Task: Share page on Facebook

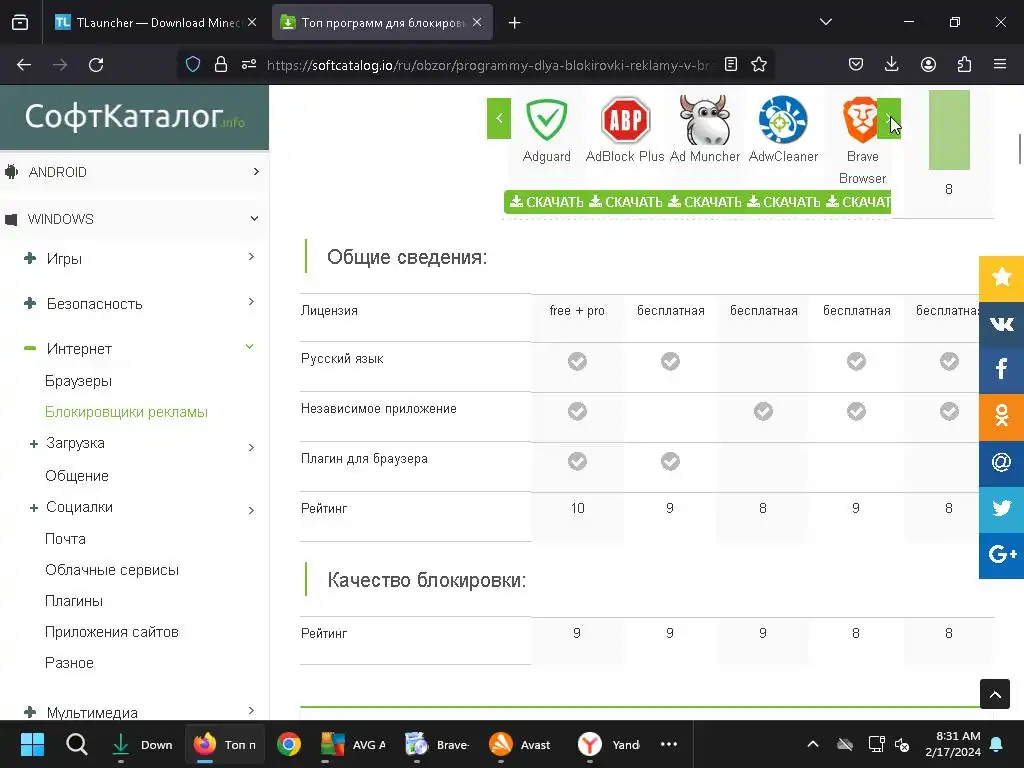Action: pos(1001,370)
